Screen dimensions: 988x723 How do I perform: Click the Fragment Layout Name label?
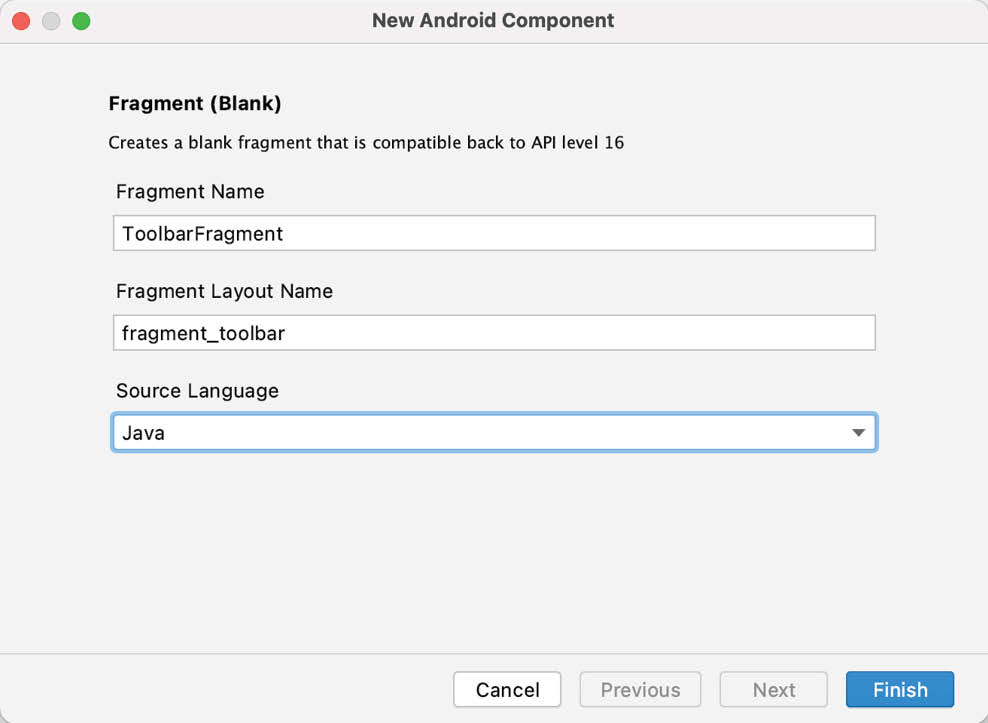click(224, 291)
